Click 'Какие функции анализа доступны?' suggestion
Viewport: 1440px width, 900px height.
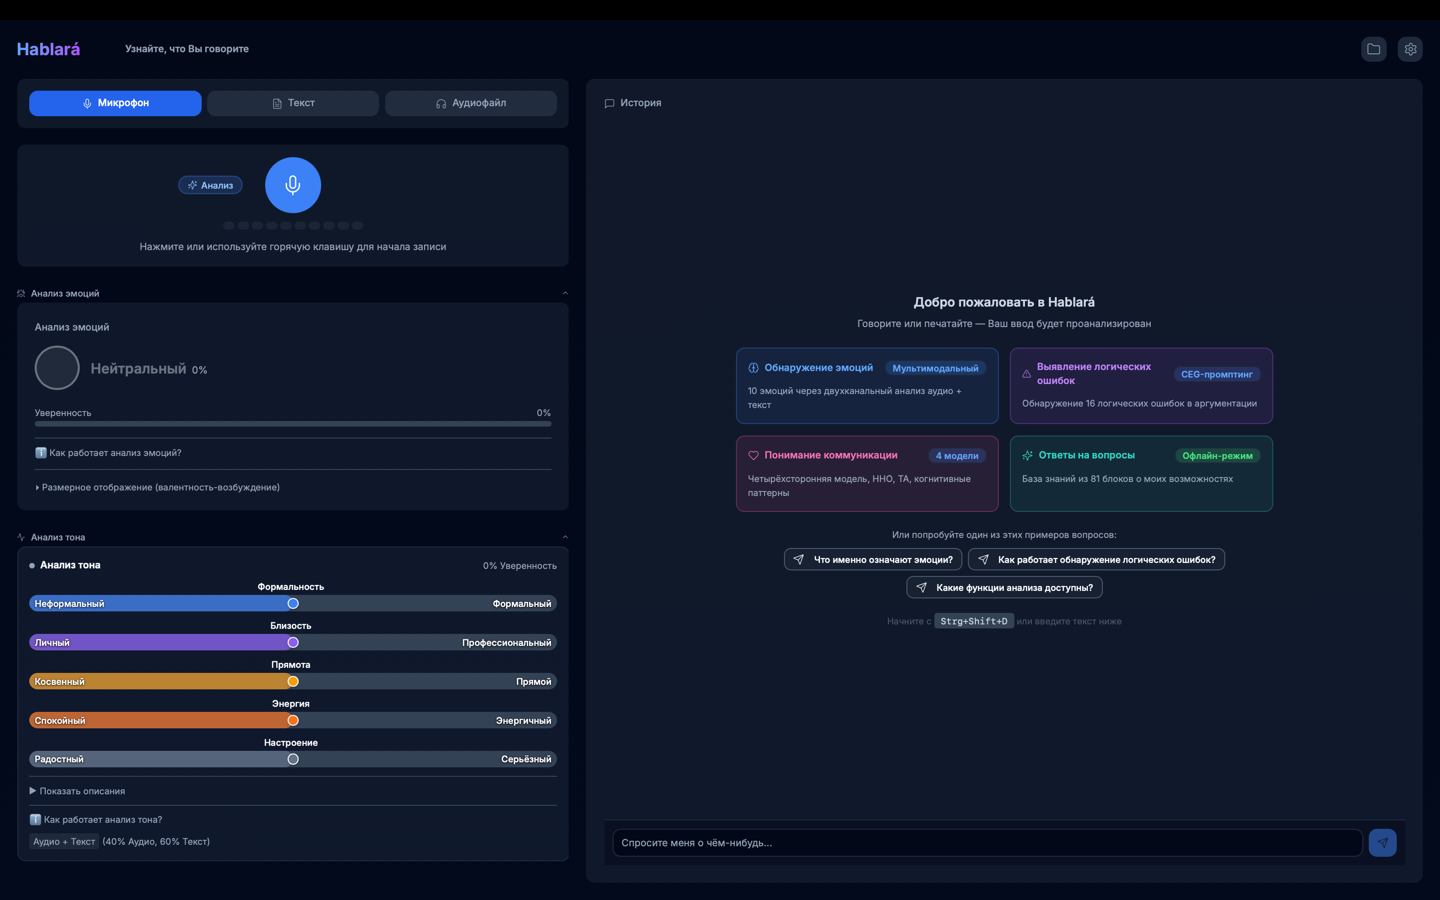1004,588
